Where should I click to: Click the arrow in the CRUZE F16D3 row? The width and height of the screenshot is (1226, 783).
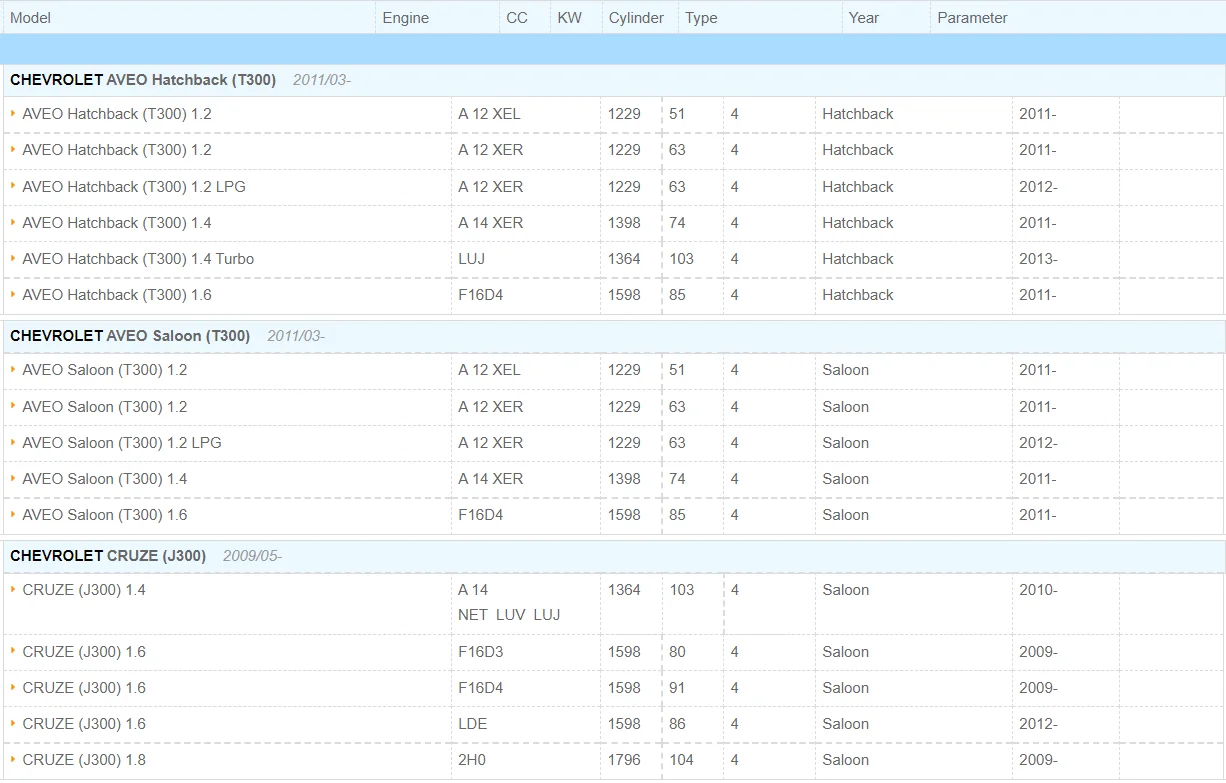coord(13,651)
